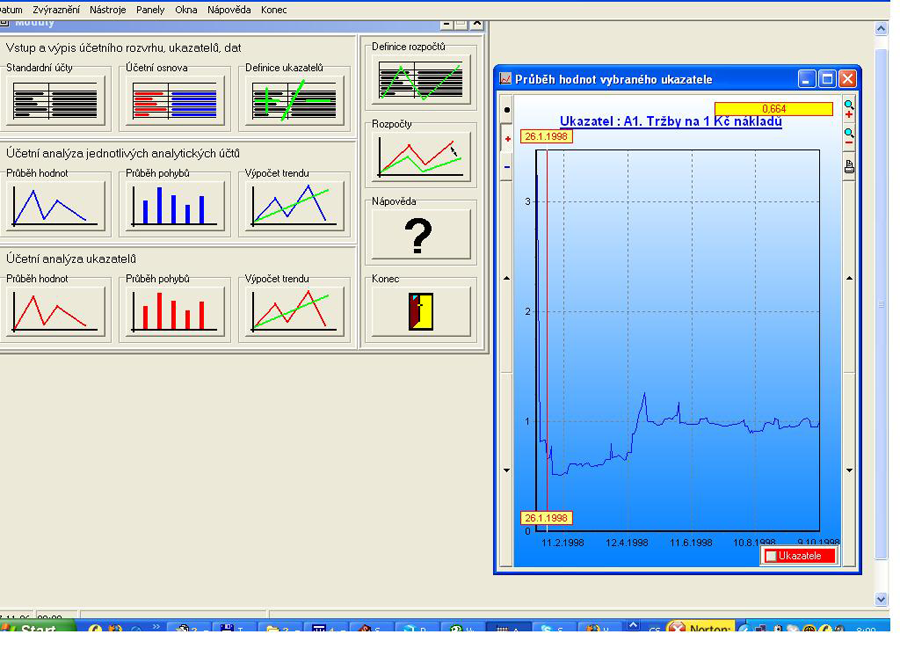Screen dimensions: 900x656
Task: Open the Zvýraznění menu
Action: click(x=56, y=10)
